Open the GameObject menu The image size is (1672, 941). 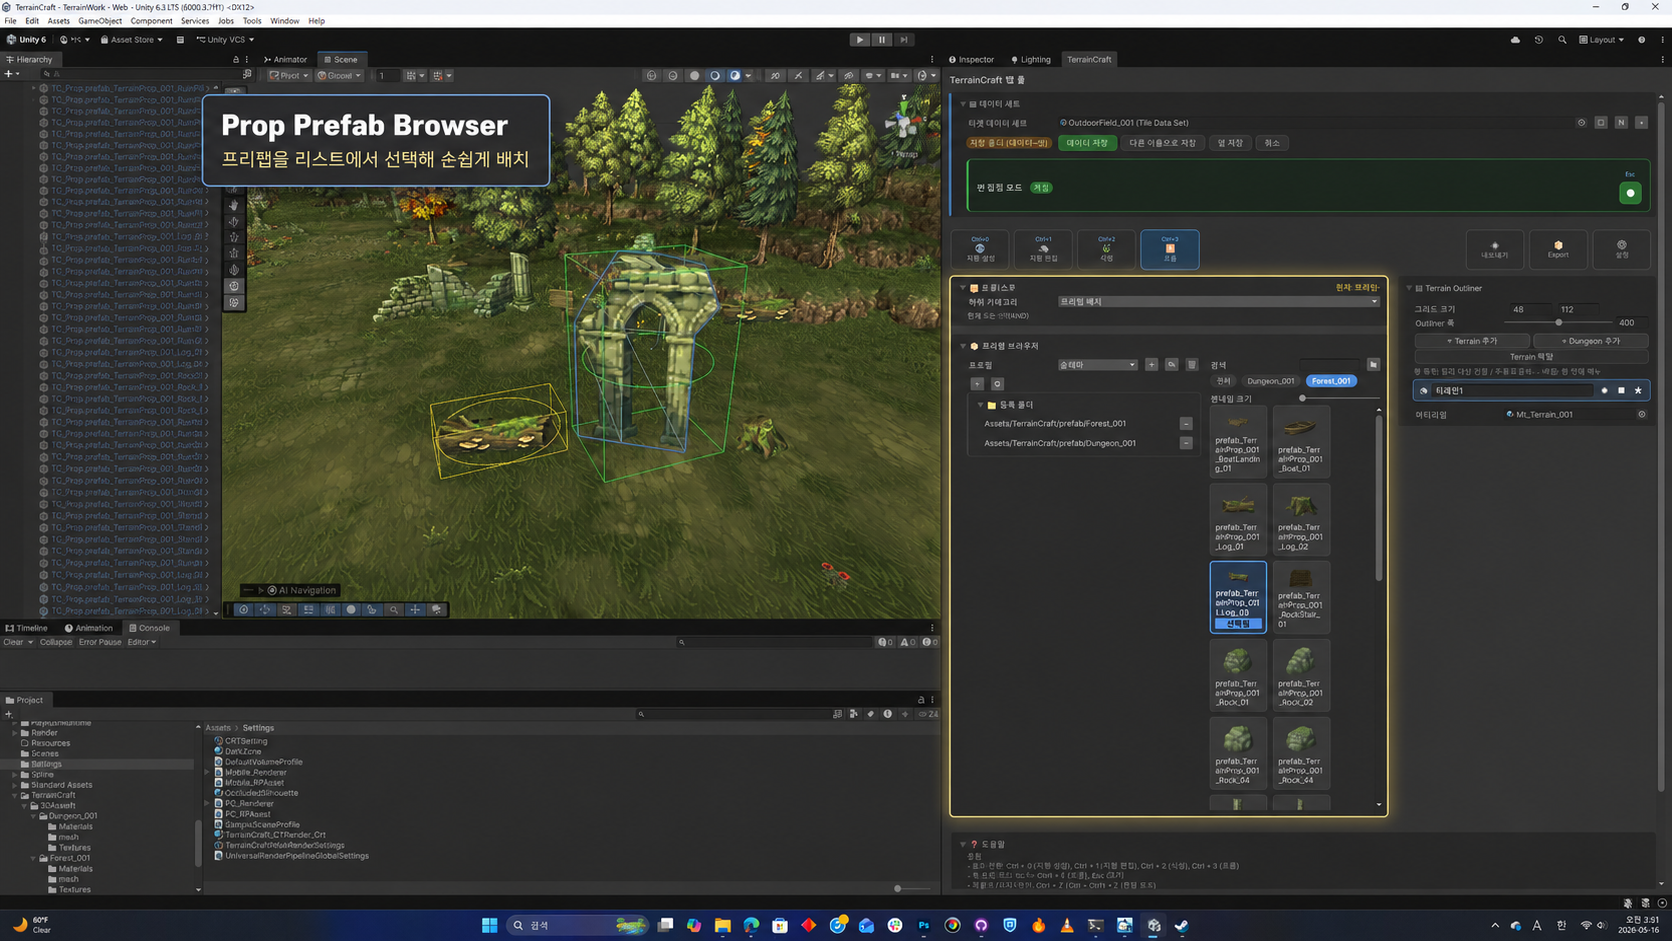(100, 21)
